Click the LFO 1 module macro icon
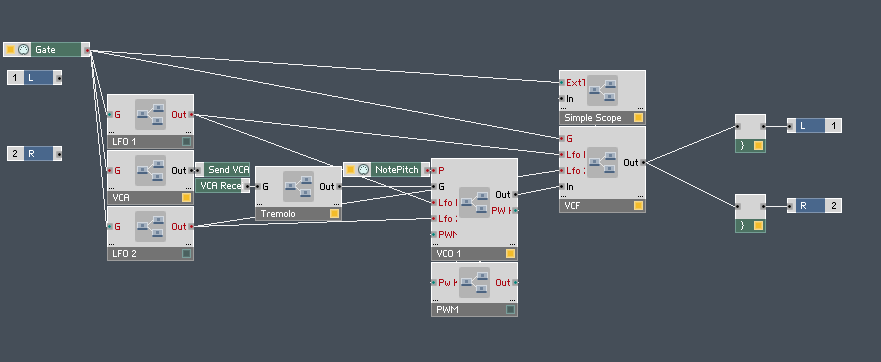The image size is (881, 362). tap(150, 115)
